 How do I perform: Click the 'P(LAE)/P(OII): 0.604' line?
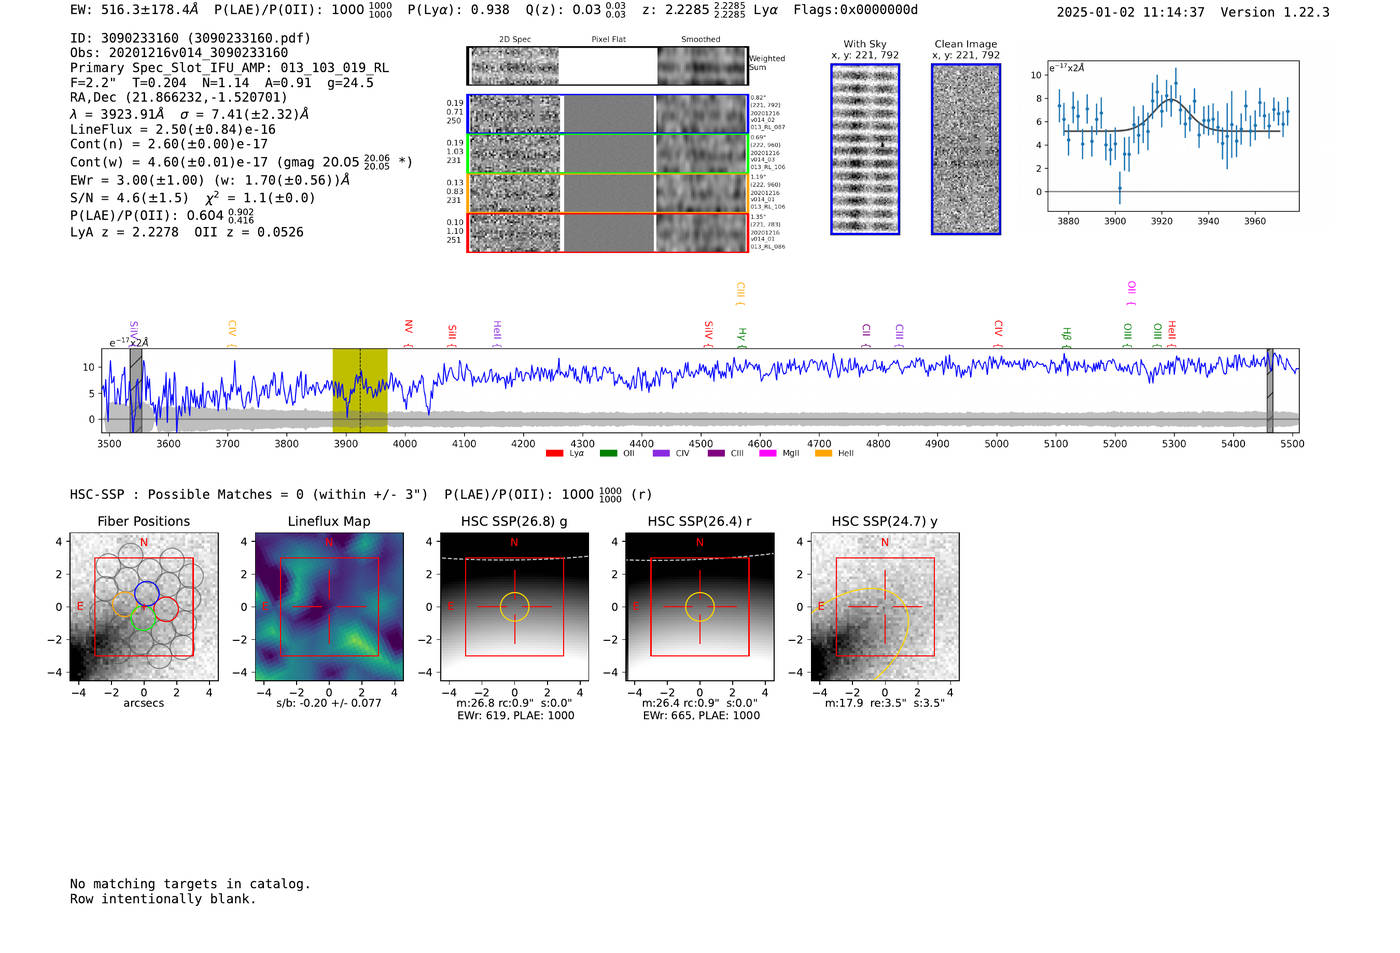[147, 215]
